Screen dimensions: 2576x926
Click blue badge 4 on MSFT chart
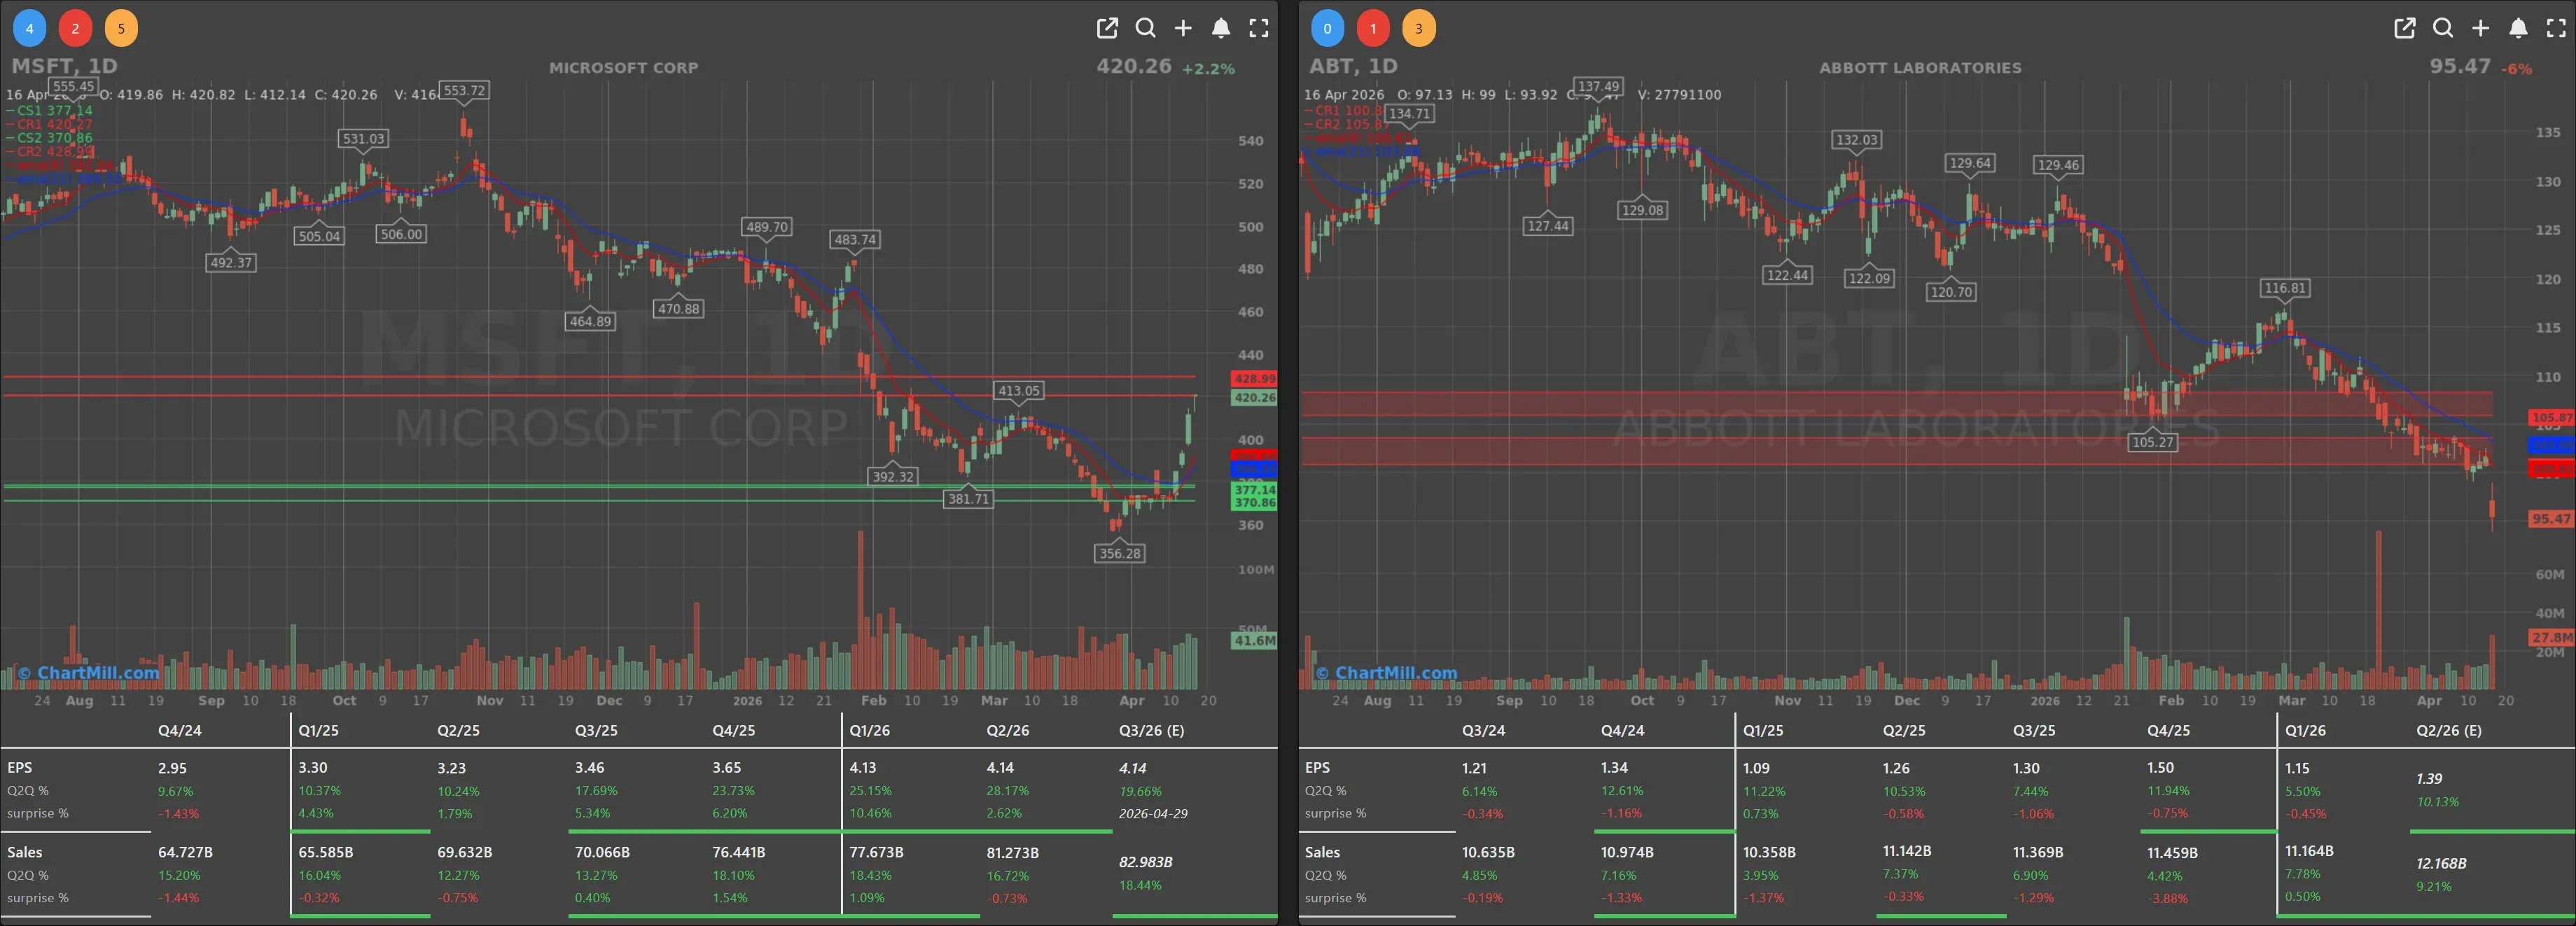pos(29,28)
